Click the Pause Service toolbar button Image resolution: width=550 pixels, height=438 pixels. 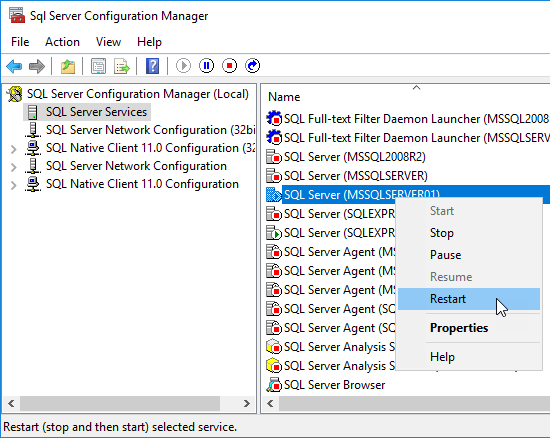[x=207, y=66]
